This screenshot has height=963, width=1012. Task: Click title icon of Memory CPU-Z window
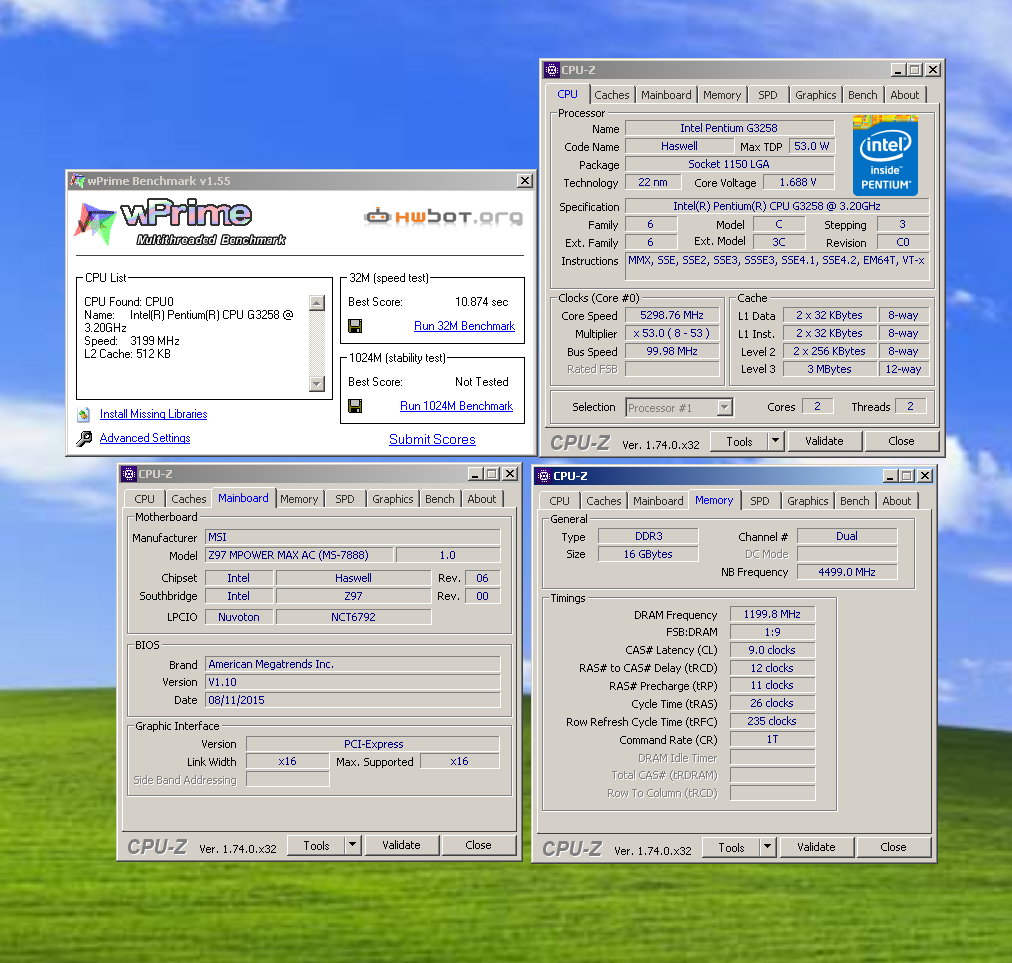[x=544, y=476]
